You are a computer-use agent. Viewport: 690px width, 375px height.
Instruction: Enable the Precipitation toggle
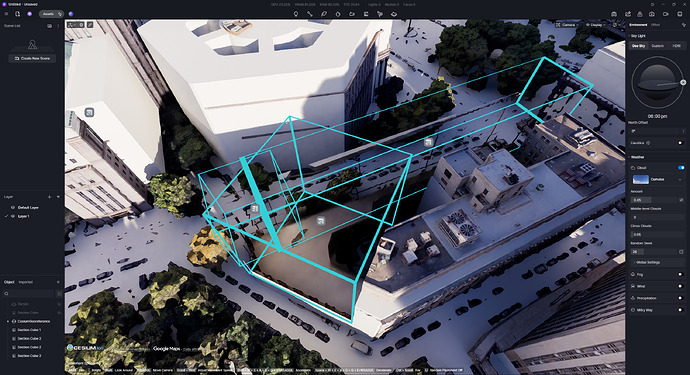680,298
